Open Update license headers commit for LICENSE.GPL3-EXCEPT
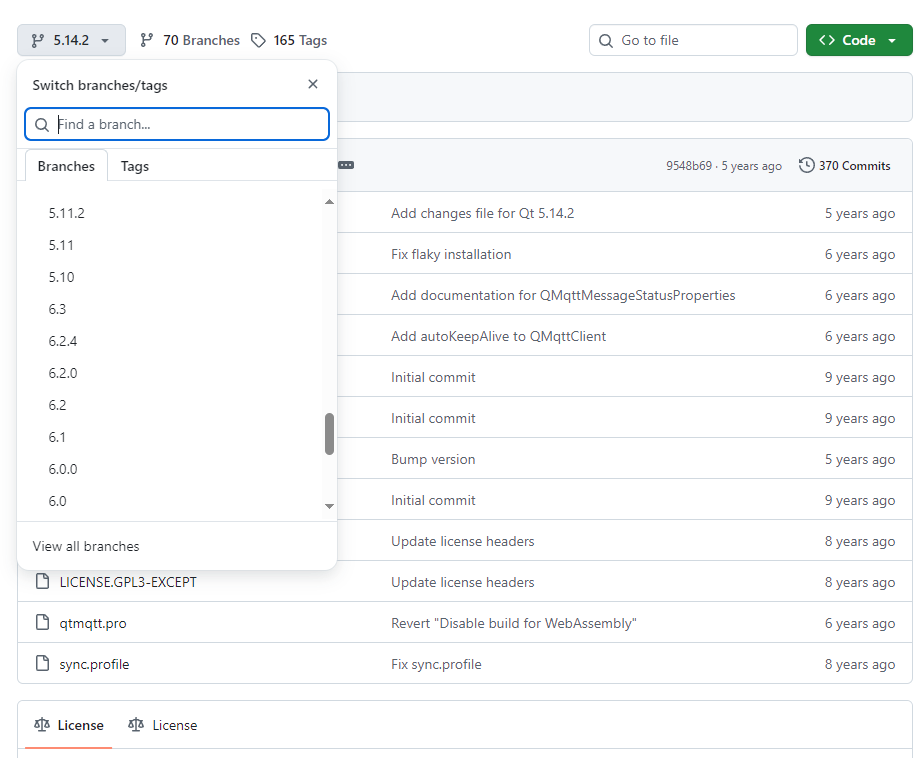 click(x=463, y=582)
